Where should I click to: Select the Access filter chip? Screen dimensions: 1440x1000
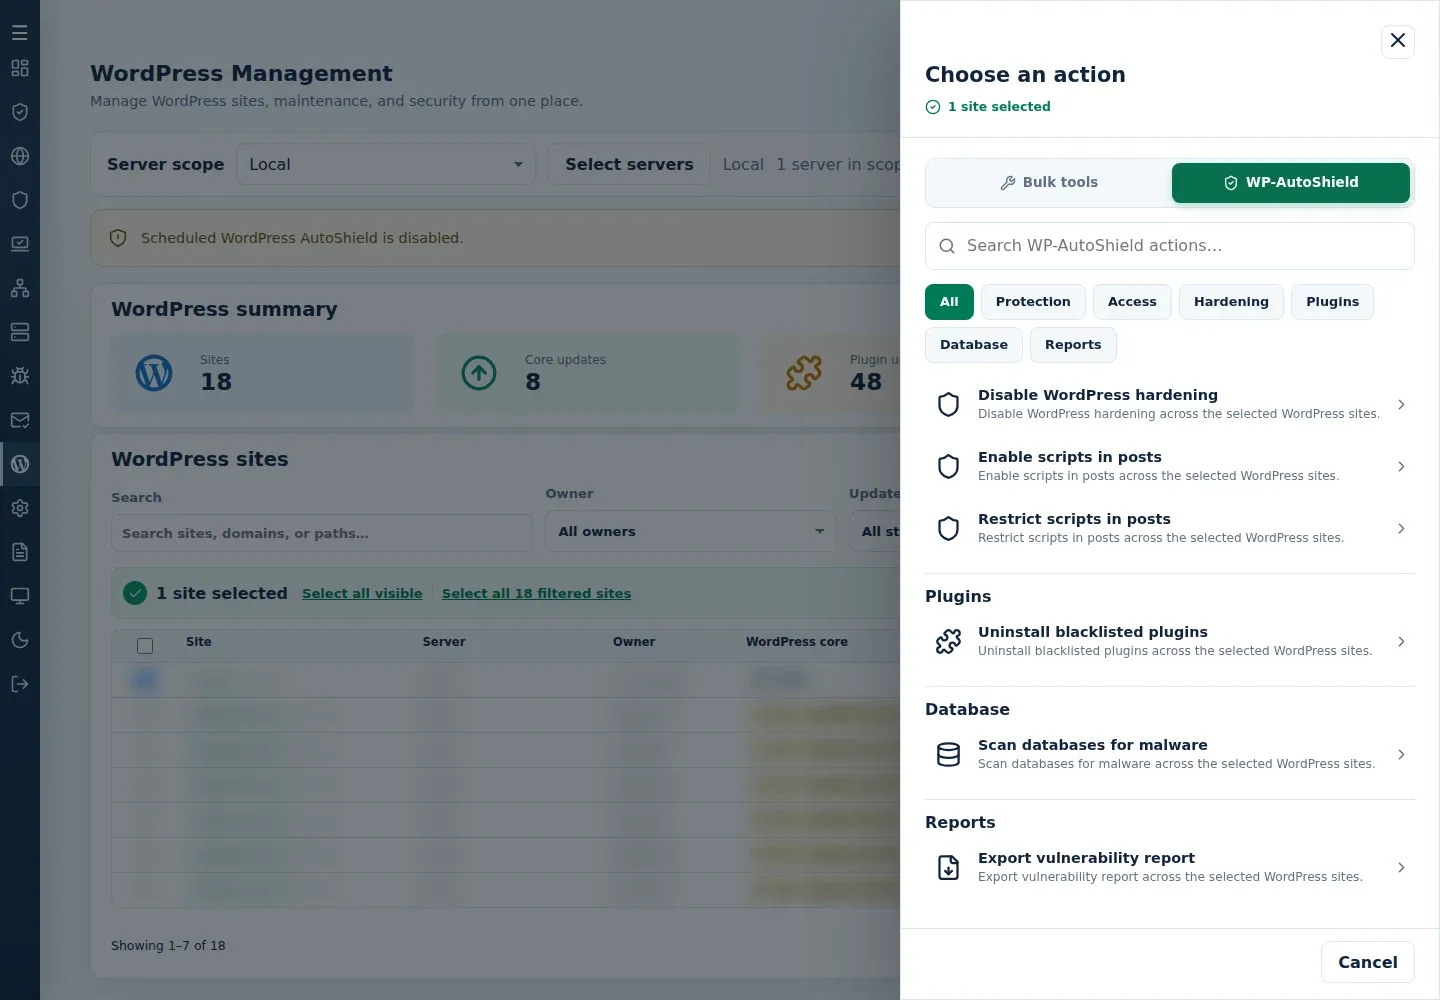pos(1132,302)
